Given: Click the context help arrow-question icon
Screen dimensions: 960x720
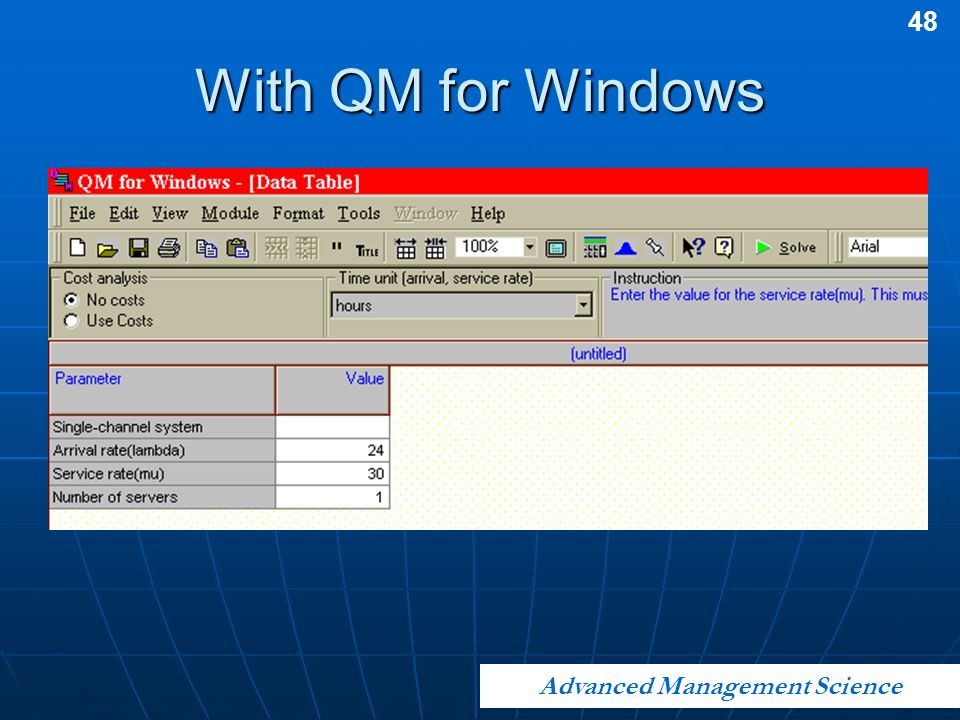Looking at the screenshot, I should coord(693,247).
